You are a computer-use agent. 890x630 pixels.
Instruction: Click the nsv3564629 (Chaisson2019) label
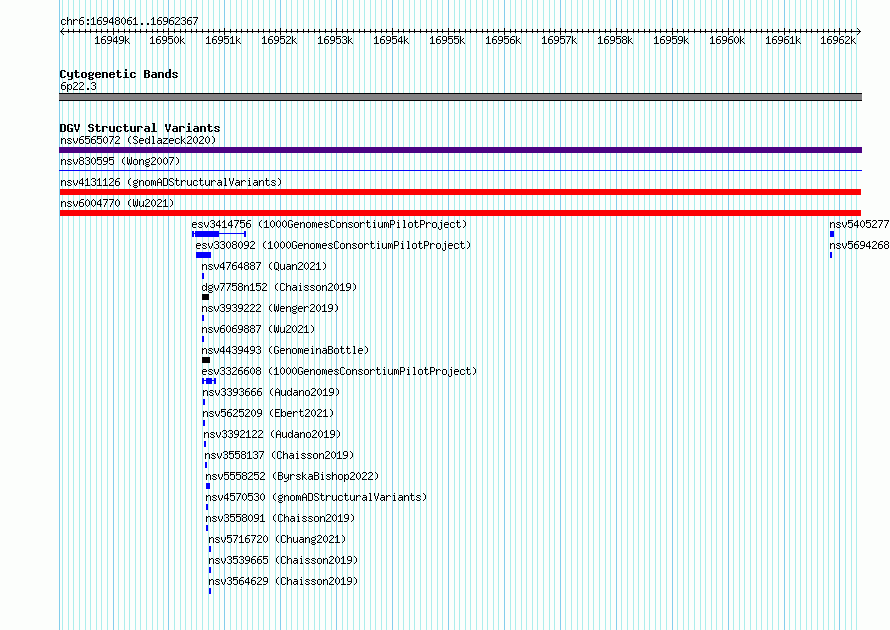pyautogui.click(x=283, y=581)
